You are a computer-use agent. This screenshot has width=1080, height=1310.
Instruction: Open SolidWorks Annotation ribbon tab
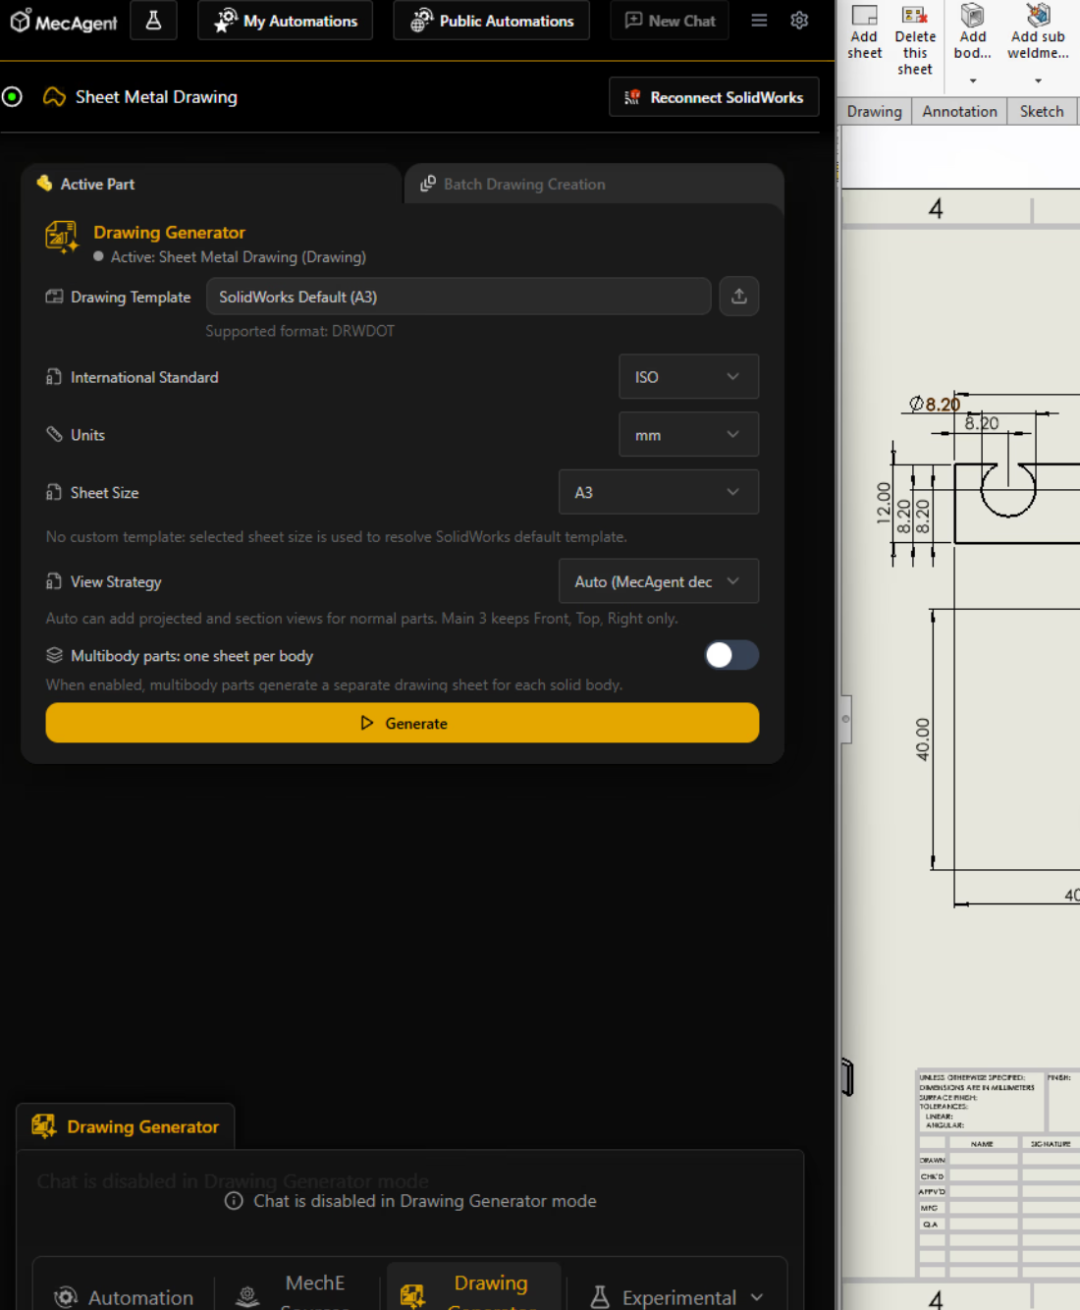pos(959,111)
